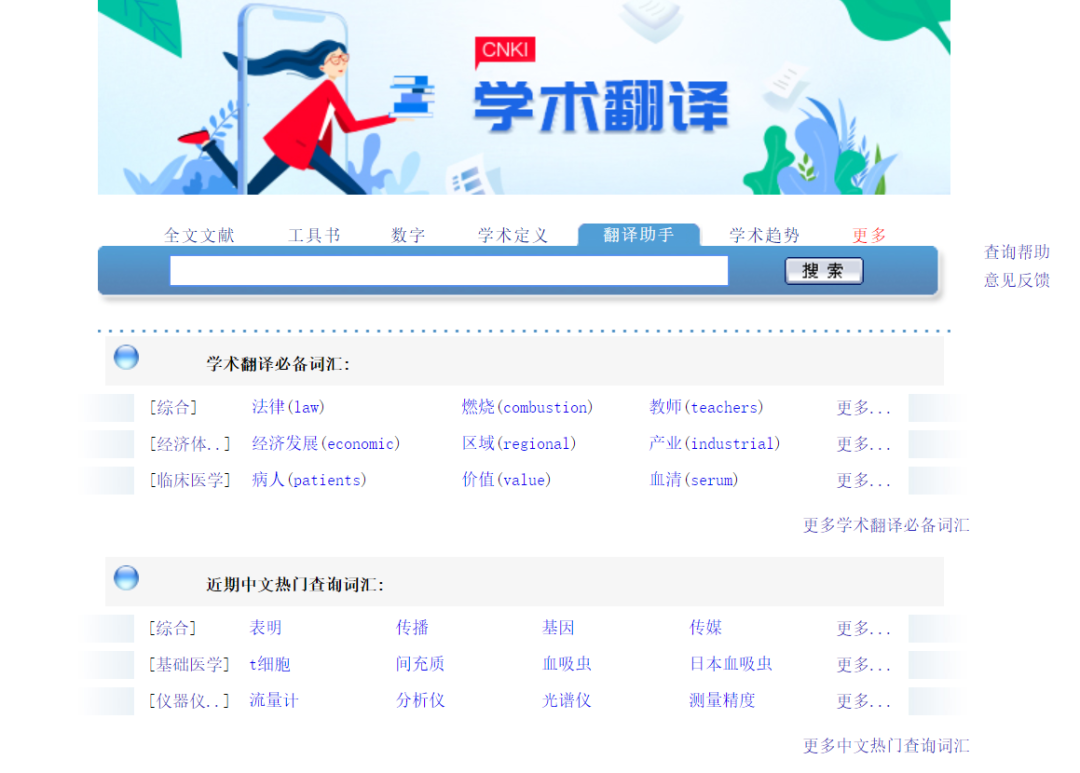Open the 间充质 hot term
1080x773 pixels.
tap(420, 664)
